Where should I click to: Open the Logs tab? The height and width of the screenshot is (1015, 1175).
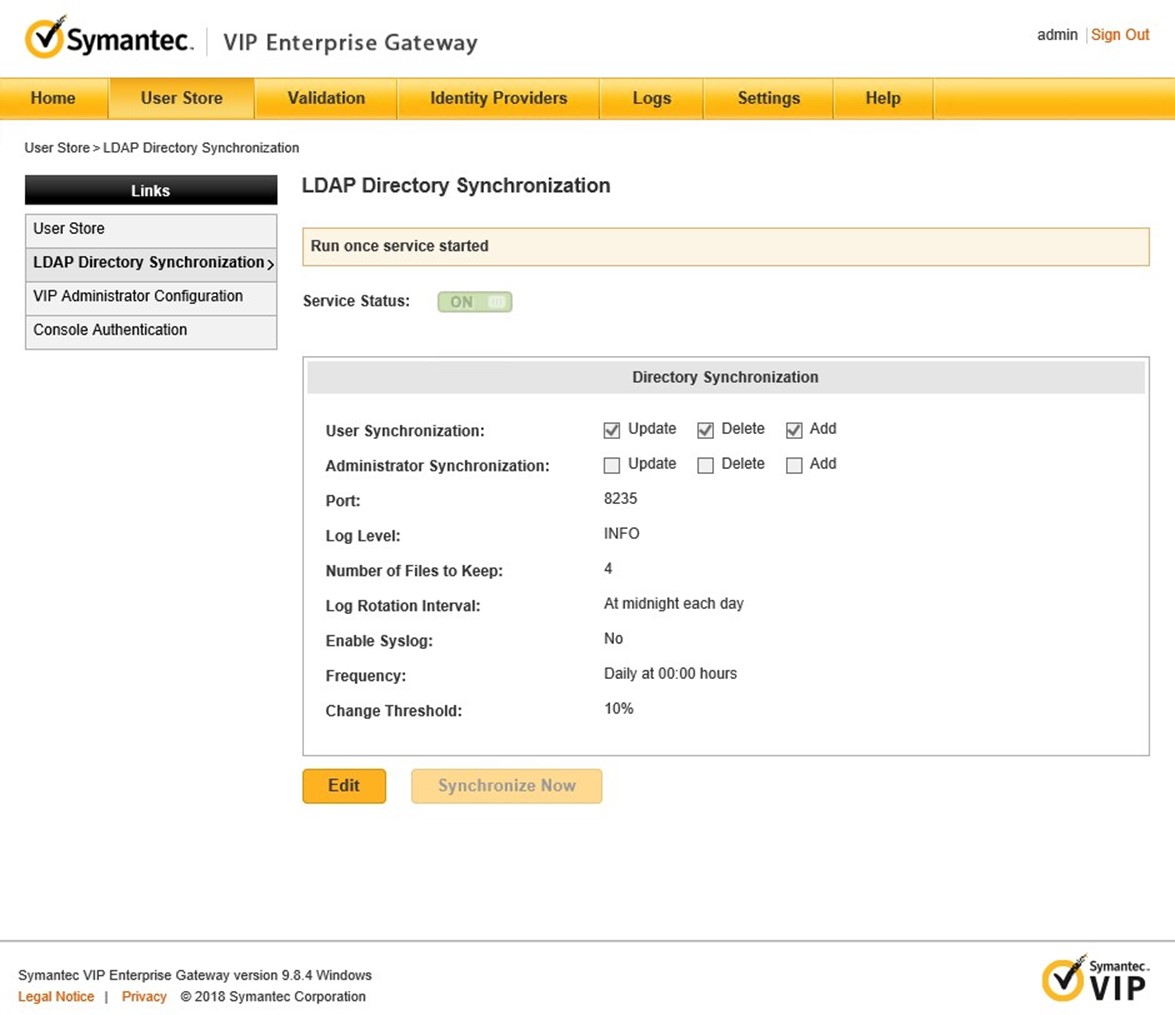[651, 98]
